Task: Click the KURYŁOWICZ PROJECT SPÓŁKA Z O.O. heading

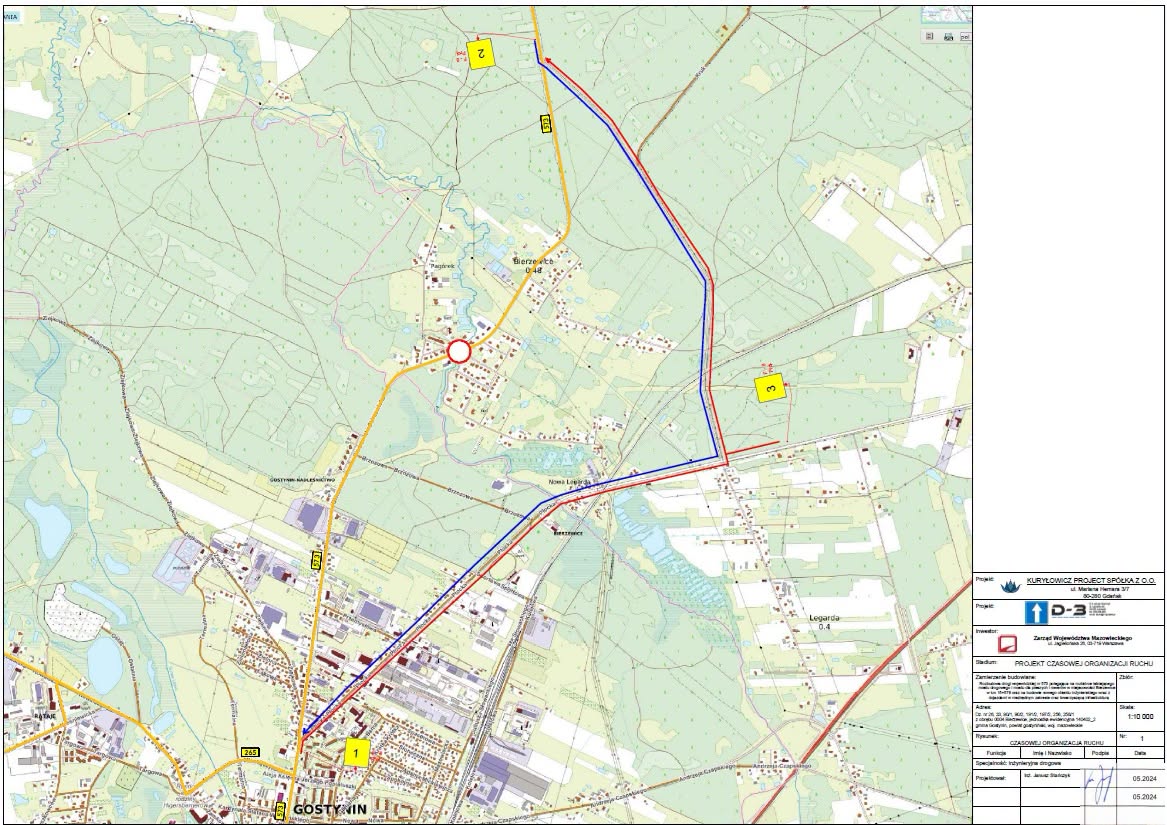Action: pos(1090,579)
